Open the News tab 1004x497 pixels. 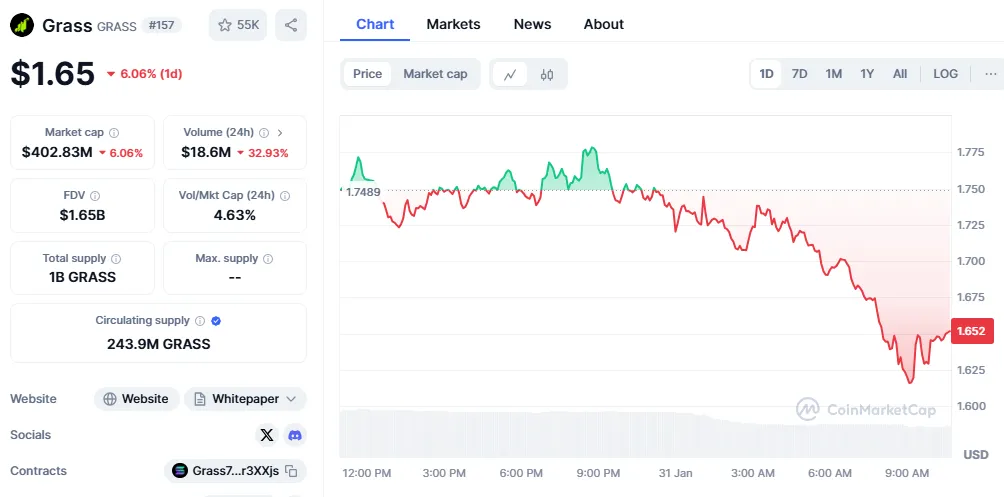(x=532, y=24)
